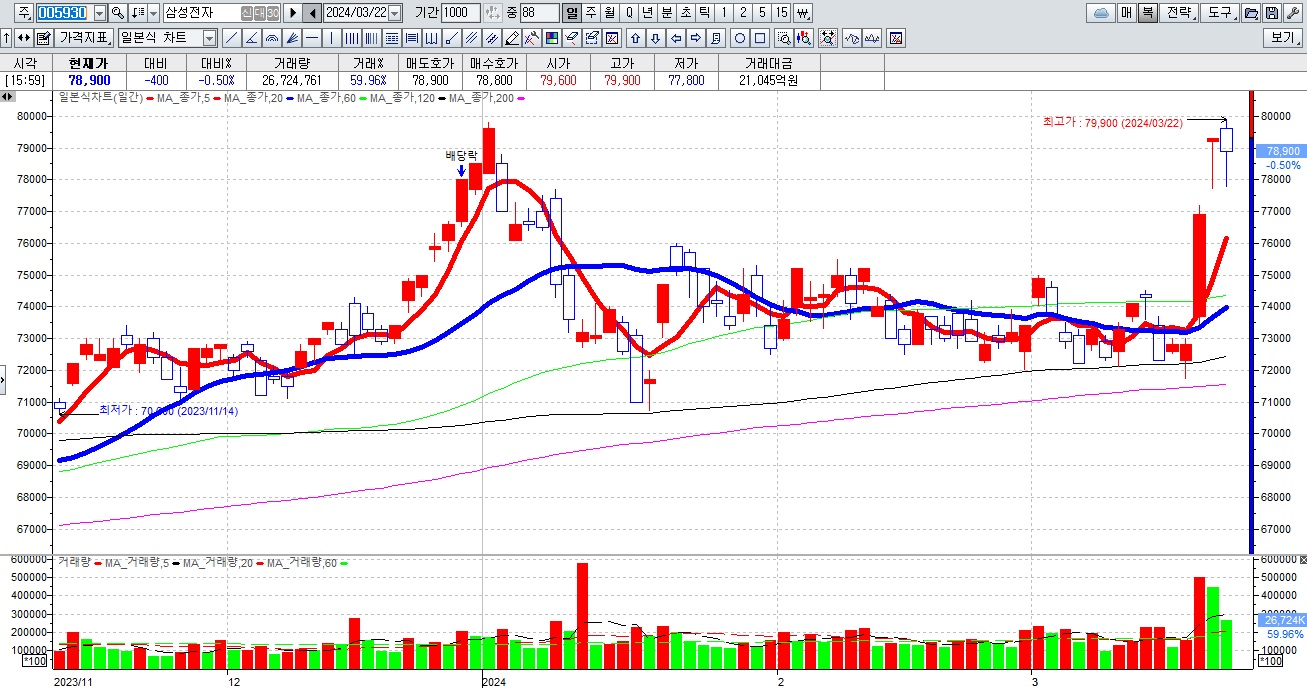Open the color grid palette icon

(552, 38)
